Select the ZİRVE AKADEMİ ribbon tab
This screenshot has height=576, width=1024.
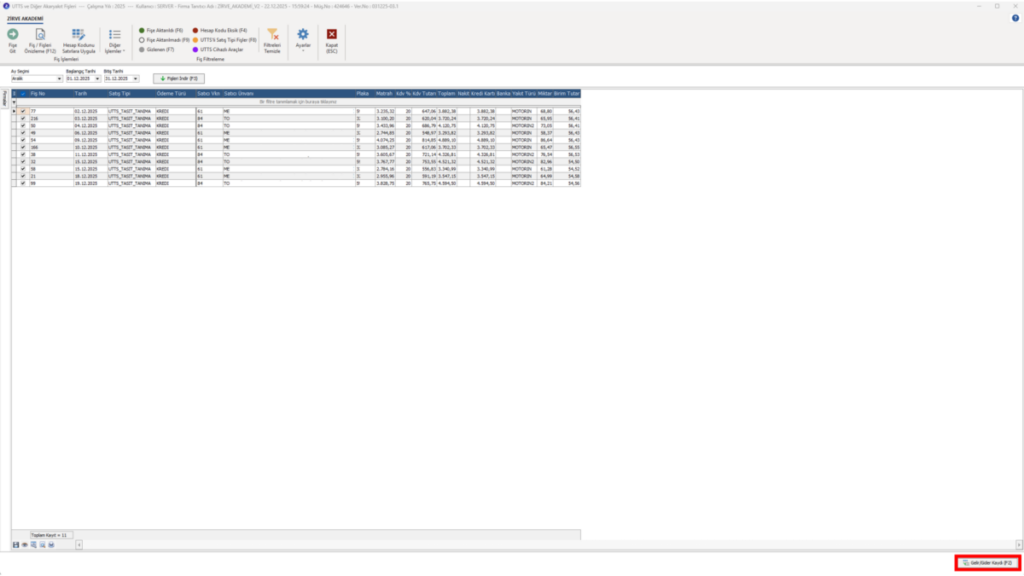[25, 19]
